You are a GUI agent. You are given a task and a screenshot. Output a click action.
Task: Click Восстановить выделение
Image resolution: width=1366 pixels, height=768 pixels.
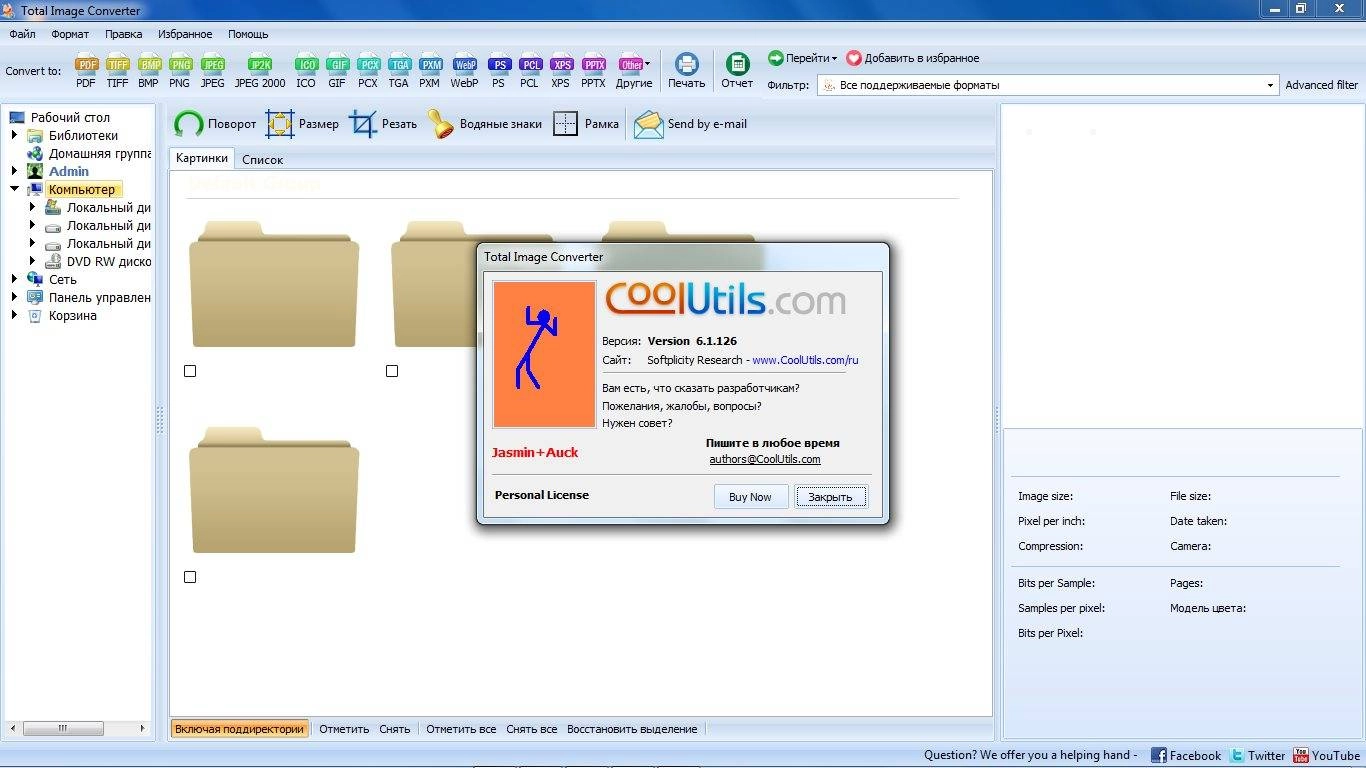pyautogui.click(x=632, y=729)
